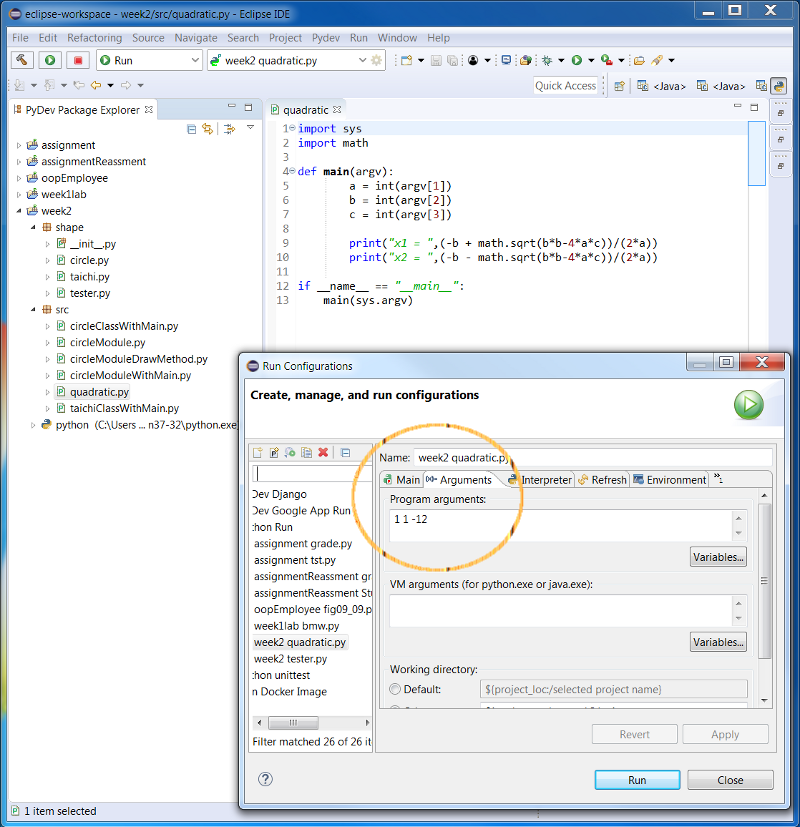The image size is (800, 827).
Task: Click the Program arguments text field
Action: click(560, 525)
